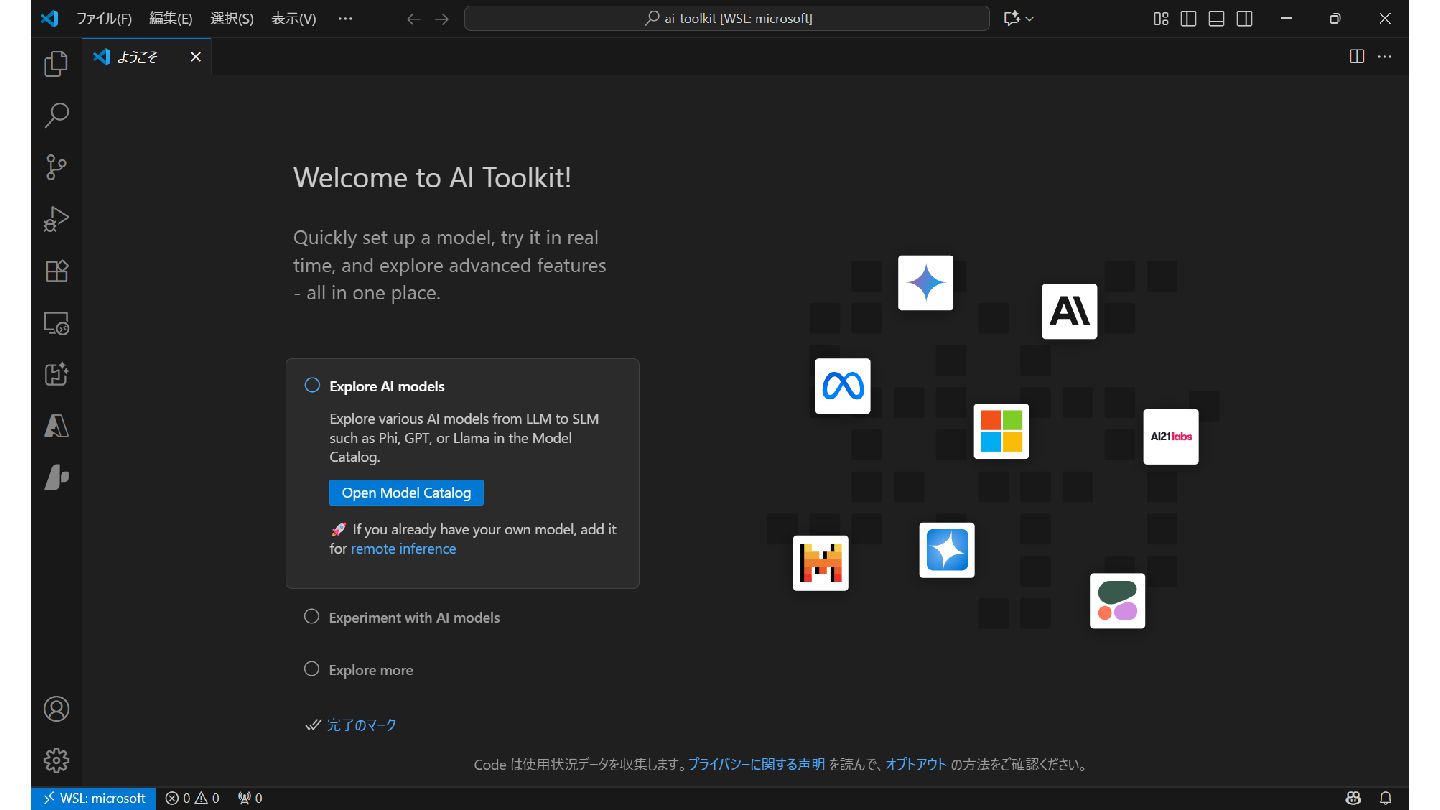Open the 表示(V) menu
1440x810 pixels.
[293, 18]
